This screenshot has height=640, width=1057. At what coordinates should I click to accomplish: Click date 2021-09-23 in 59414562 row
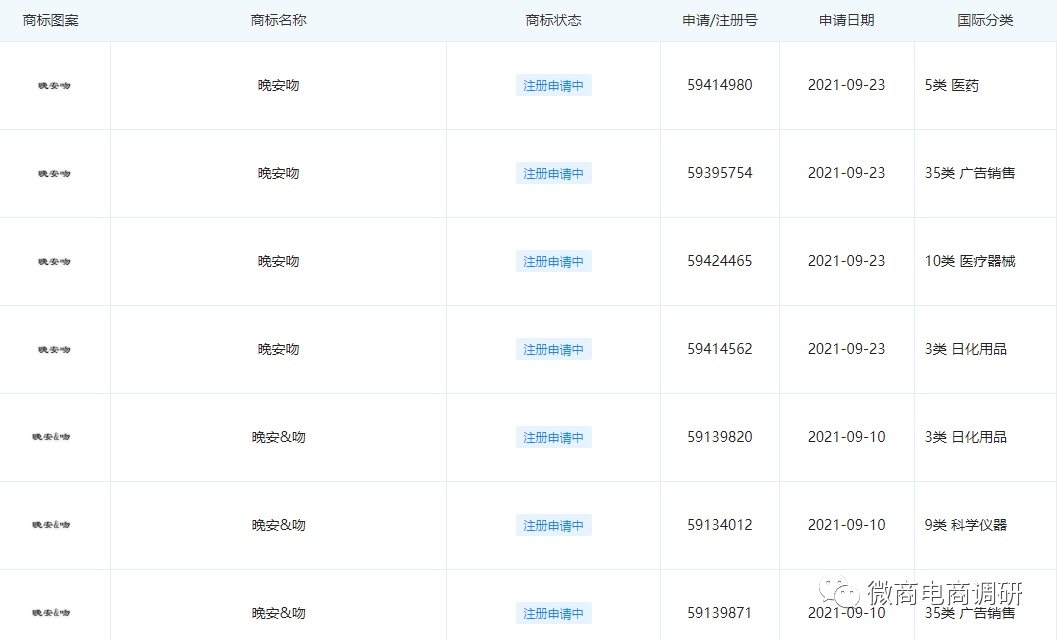point(847,349)
